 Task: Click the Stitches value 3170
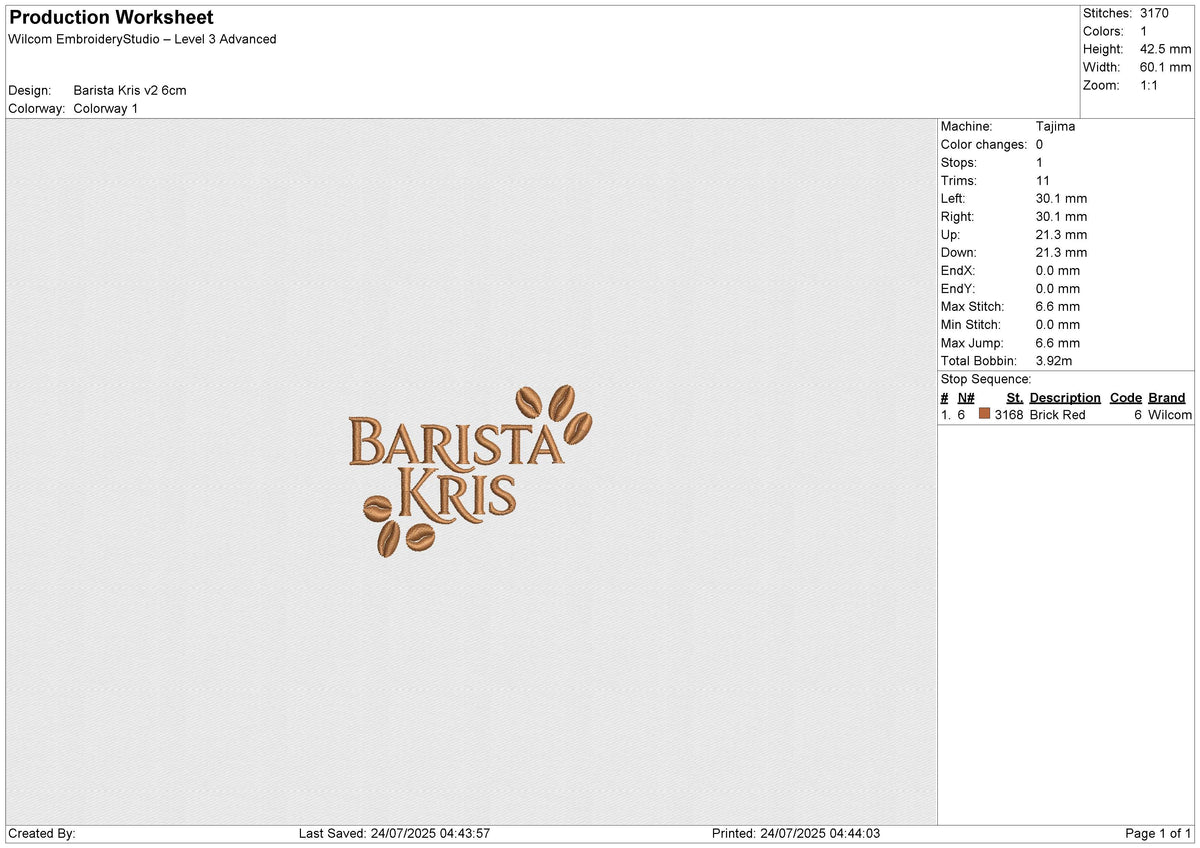coord(1155,13)
